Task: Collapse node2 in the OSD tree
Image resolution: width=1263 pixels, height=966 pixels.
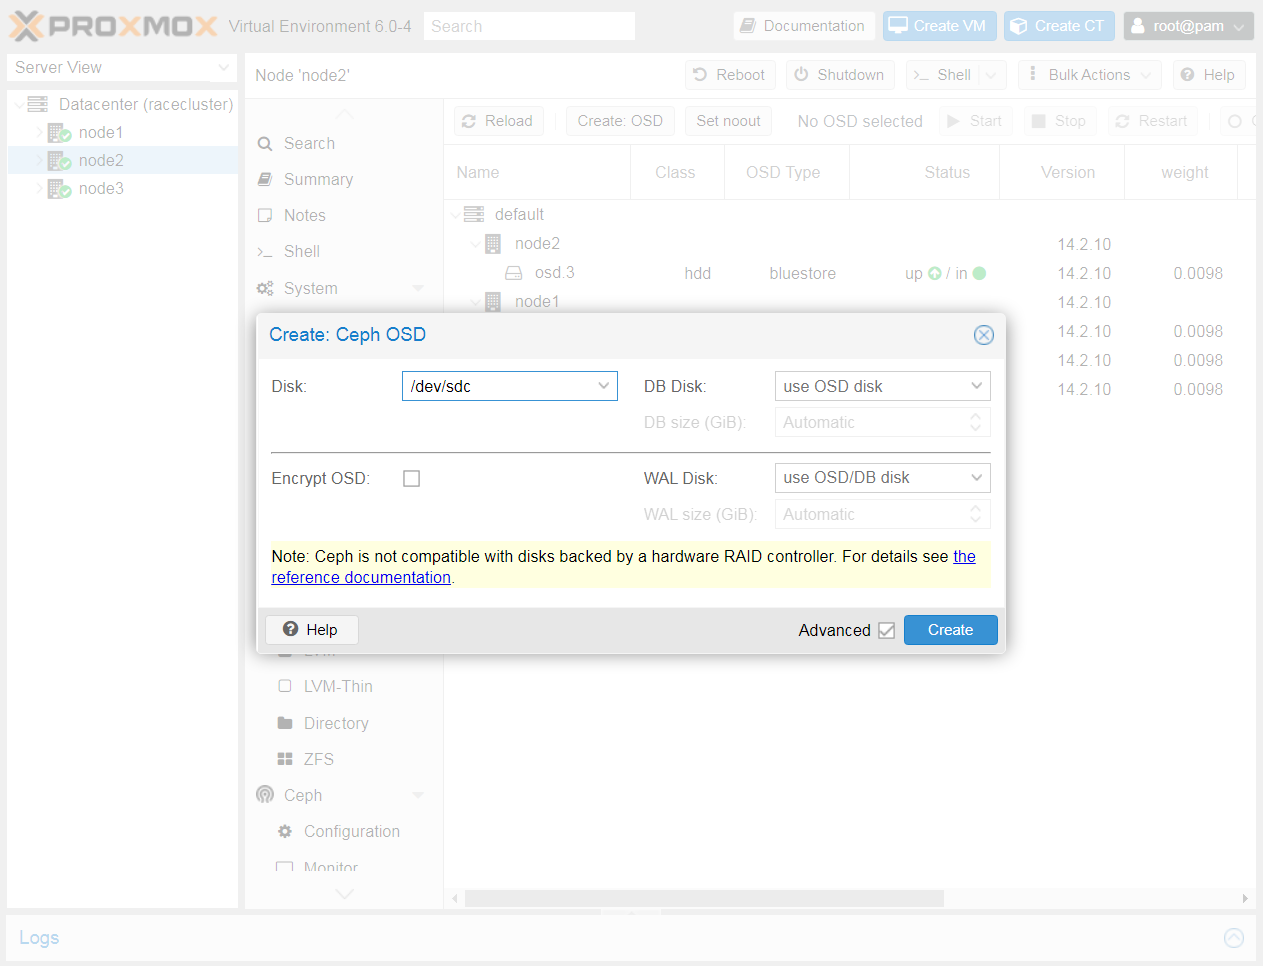Action: pos(476,243)
